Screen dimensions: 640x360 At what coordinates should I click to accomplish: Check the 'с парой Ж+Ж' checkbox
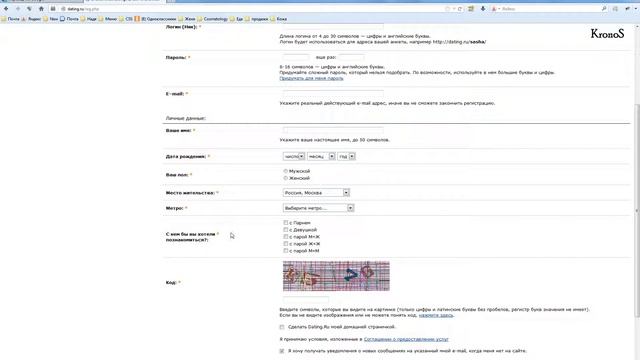286,244
